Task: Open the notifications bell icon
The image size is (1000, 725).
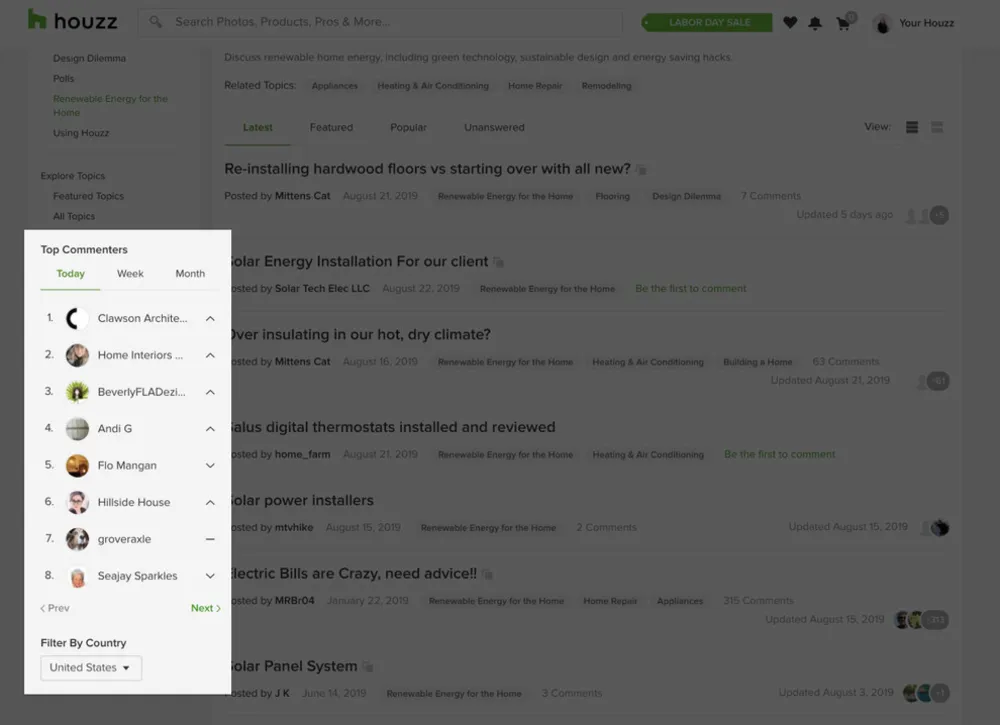Action: click(x=816, y=22)
